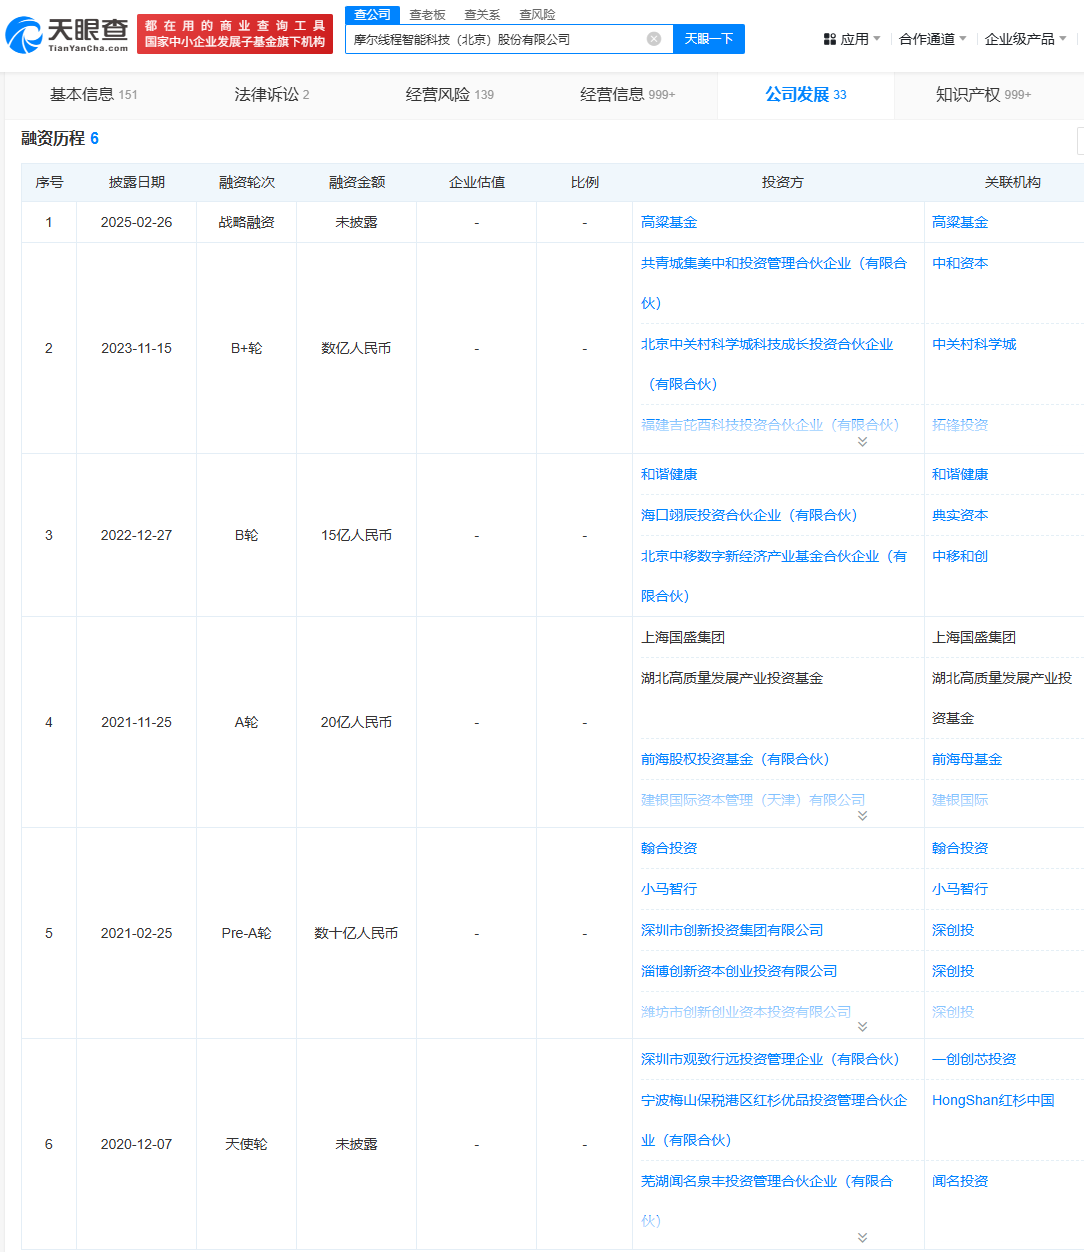The height and width of the screenshot is (1252, 1084).
Task: Open the 中移和创 institution link
Action: click(x=960, y=556)
